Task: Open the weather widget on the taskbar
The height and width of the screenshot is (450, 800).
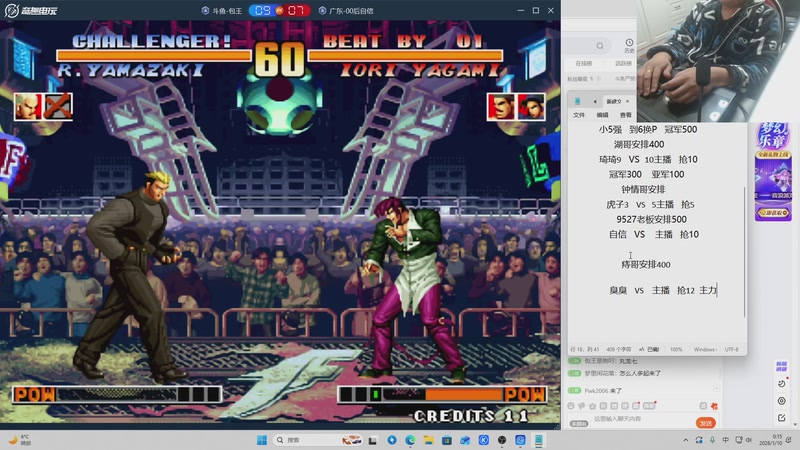Action: (19, 440)
